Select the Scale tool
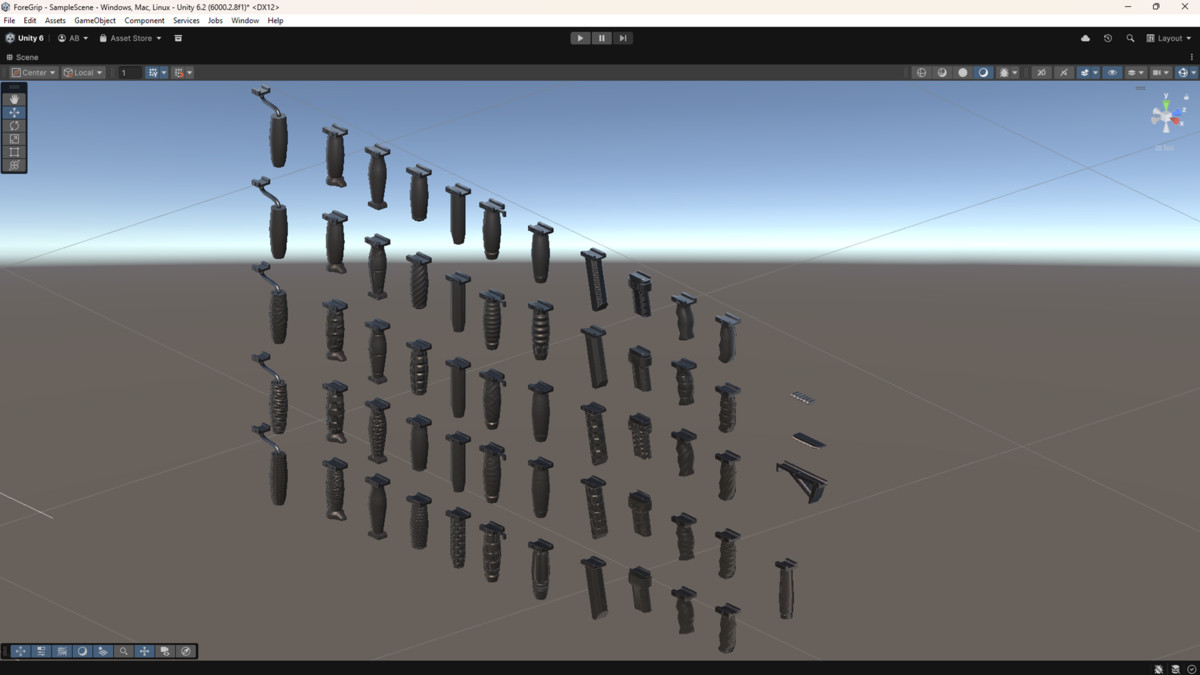Screen dimensions: 1200x675 pyautogui.click(x=13, y=138)
